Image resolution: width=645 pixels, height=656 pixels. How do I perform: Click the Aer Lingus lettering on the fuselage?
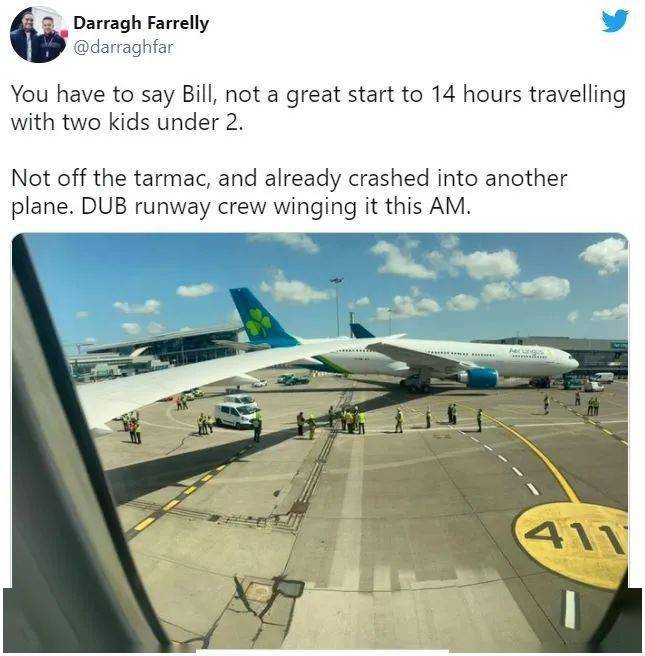527,351
